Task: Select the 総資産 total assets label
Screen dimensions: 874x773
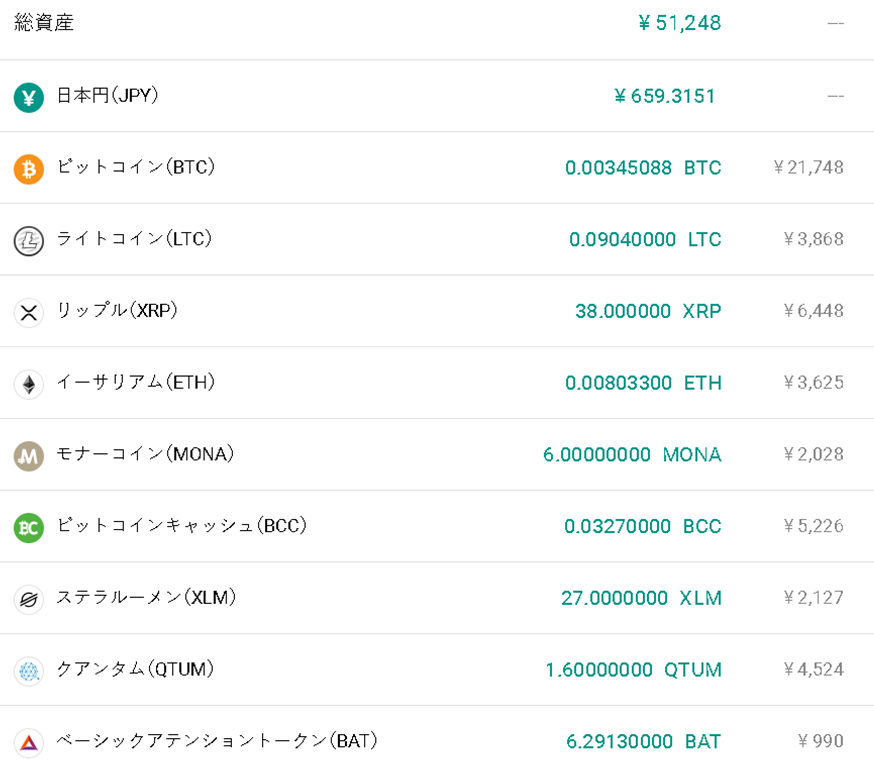Action: (x=44, y=23)
